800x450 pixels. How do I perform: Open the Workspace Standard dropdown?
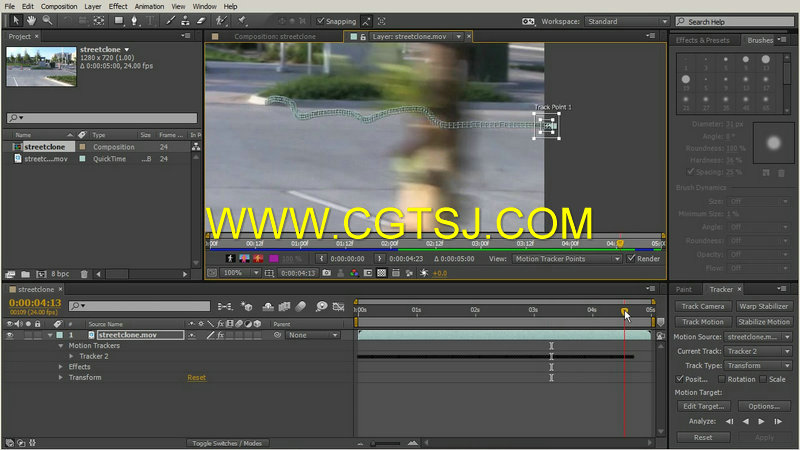627,21
